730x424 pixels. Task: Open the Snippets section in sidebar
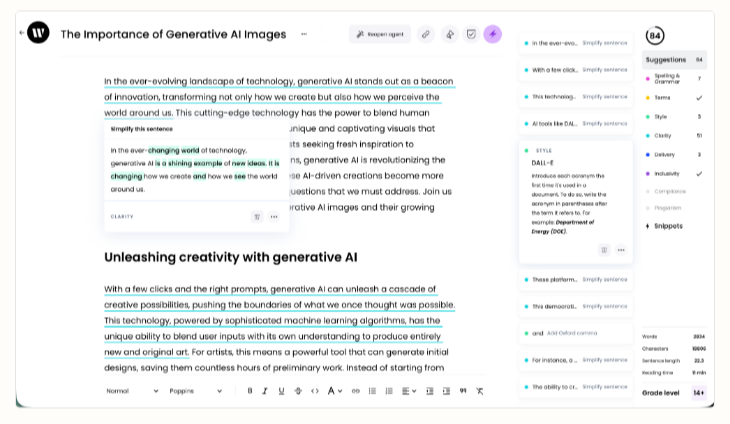point(665,226)
